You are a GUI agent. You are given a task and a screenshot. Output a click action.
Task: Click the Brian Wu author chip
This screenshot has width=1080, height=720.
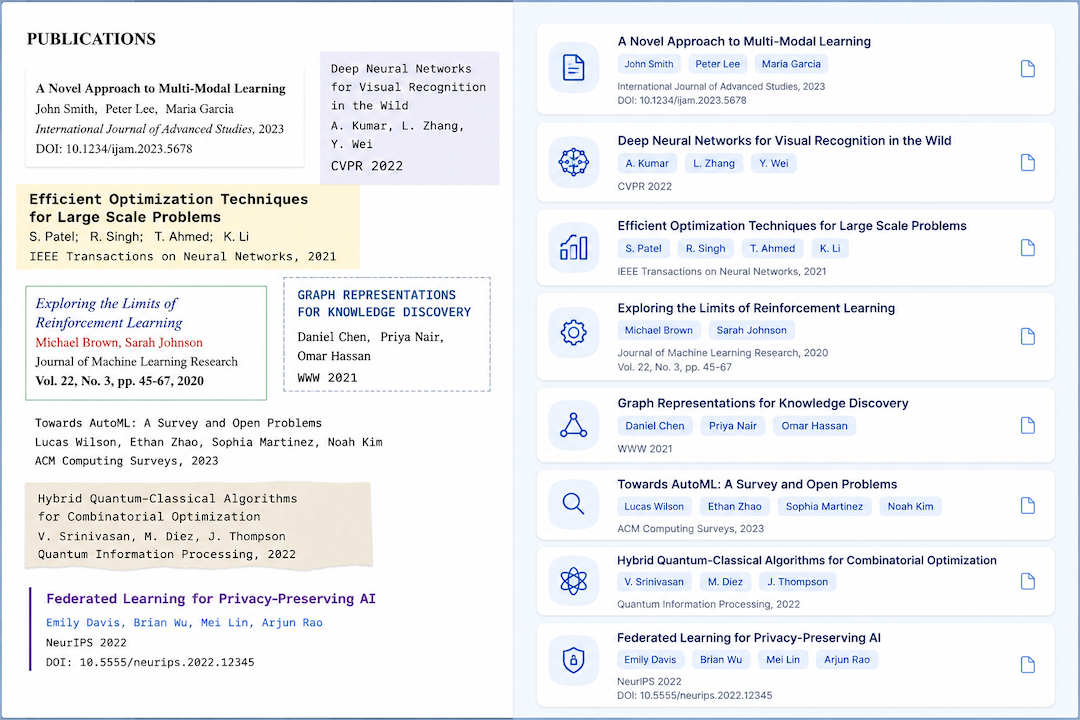(720, 660)
